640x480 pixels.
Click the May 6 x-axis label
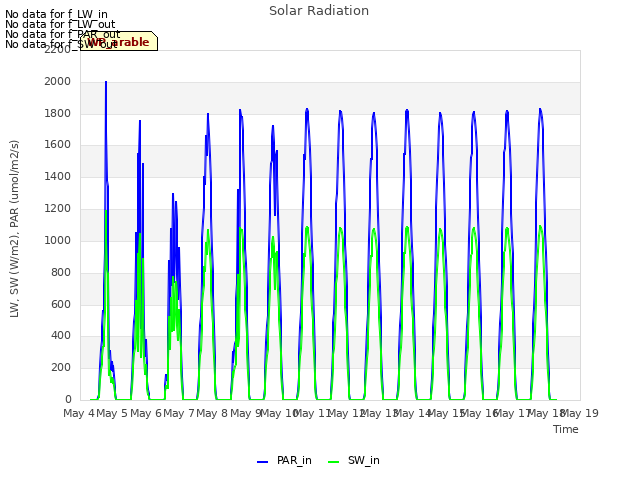pyautogui.click(x=146, y=413)
